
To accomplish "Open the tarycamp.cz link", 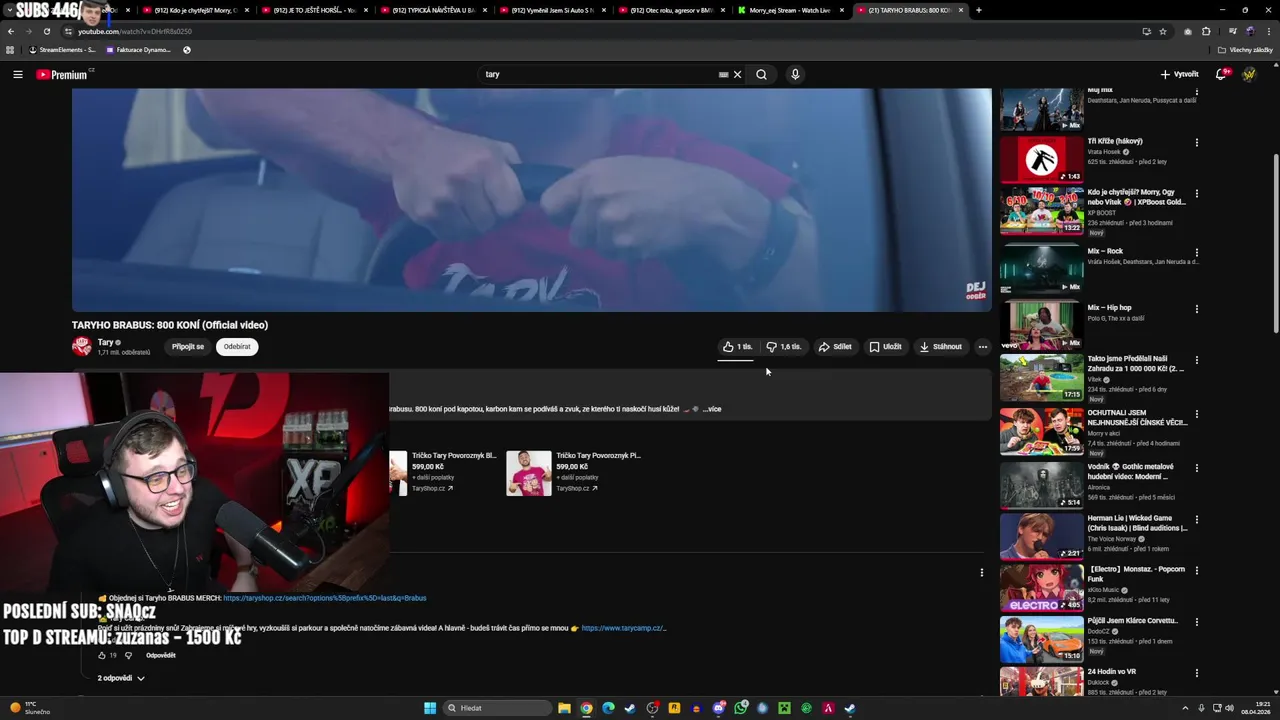I will [624, 628].
